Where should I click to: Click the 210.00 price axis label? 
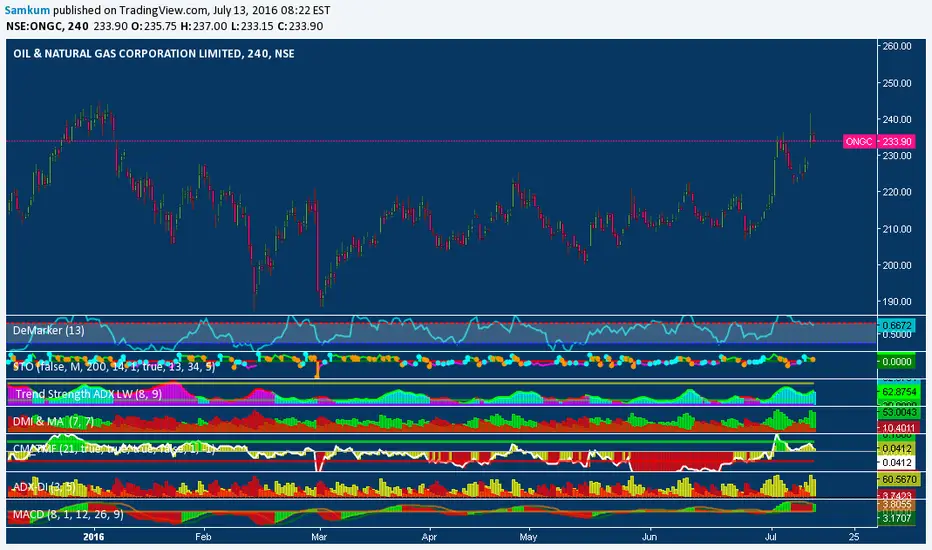click(897, 228)
